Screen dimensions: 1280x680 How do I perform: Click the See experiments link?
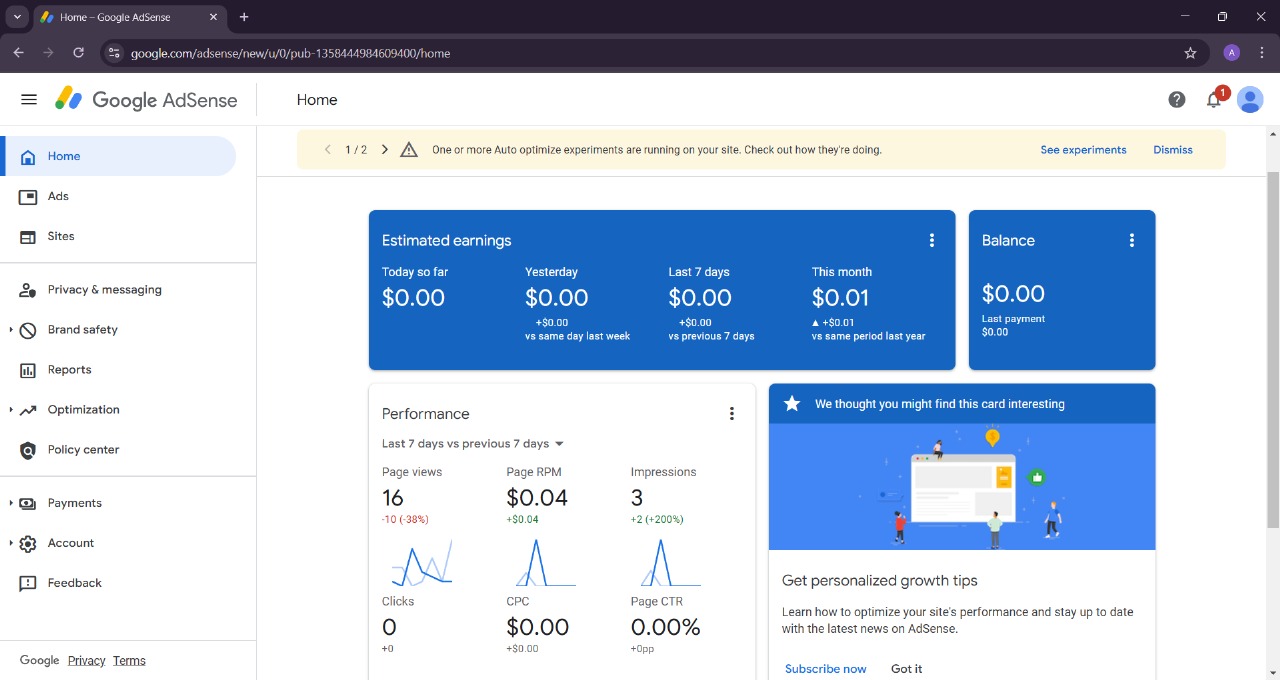tap(1083, 150)
